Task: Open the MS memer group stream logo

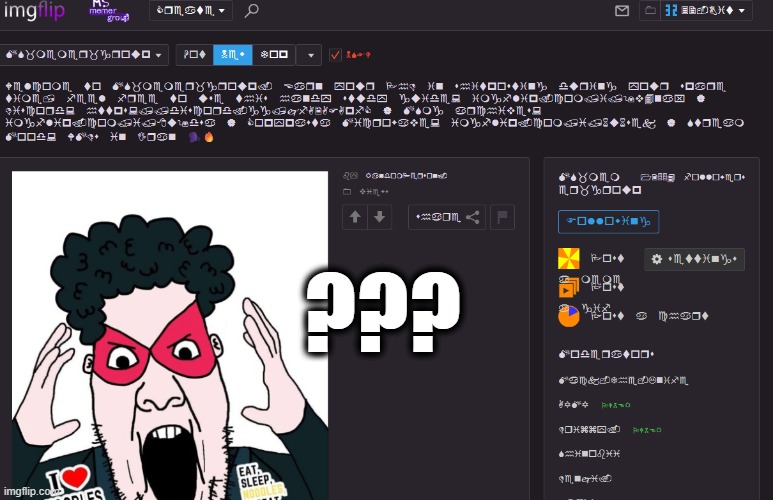Action: [109, 10]
